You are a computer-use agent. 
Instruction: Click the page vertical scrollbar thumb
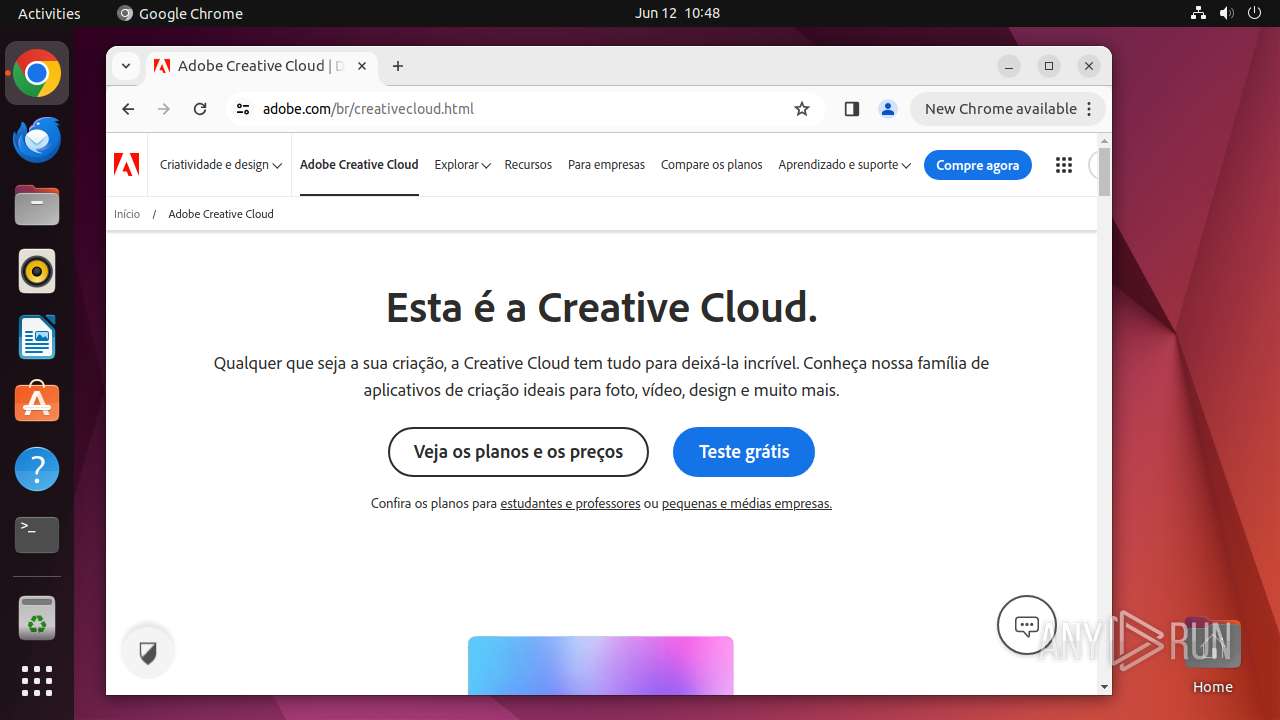click(1104, 172)
